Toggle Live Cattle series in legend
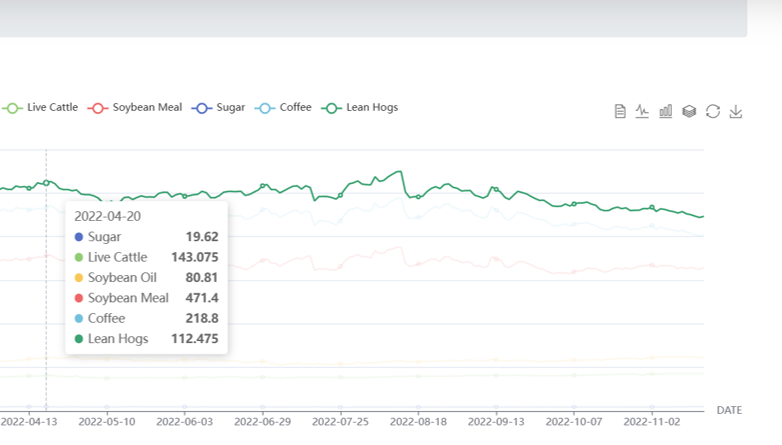Image resolution: width=782 pixels, height=445 pixels. click(40, 107)
